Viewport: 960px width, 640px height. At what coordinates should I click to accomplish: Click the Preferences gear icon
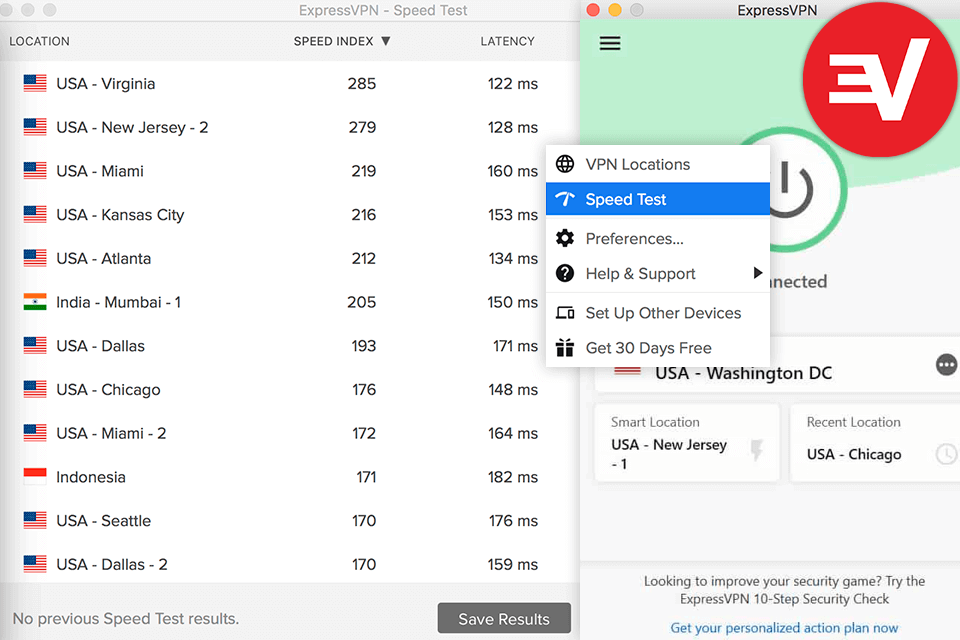coord(565,238)
